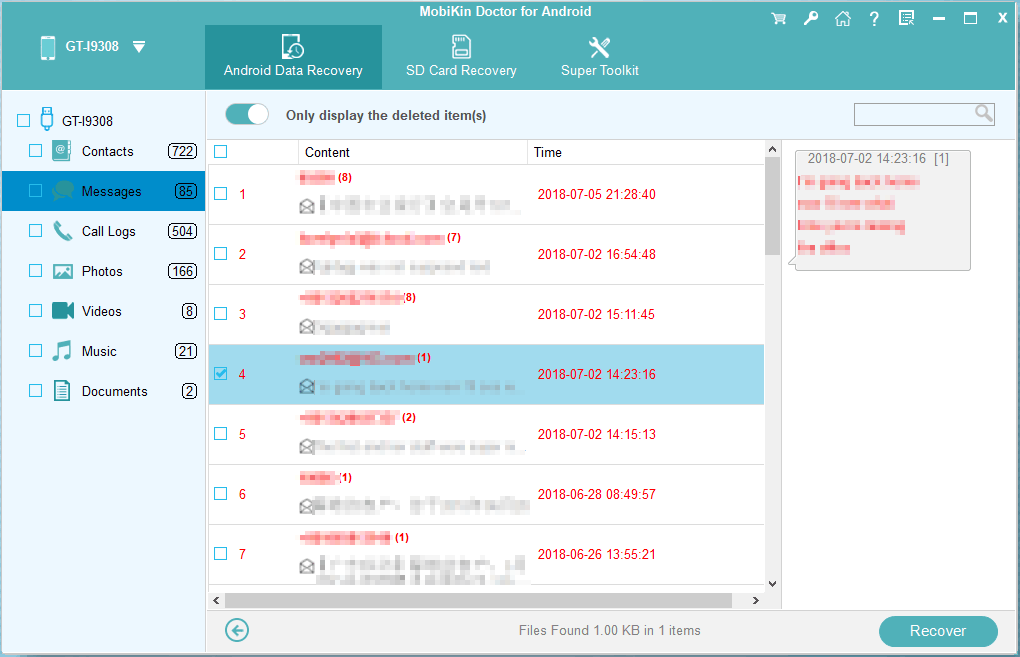The width and height of the screenshot is (1020, 657).
Task: Toggle 'Only display the deleted item(s)' switch
Action: (x=247, y=114)
